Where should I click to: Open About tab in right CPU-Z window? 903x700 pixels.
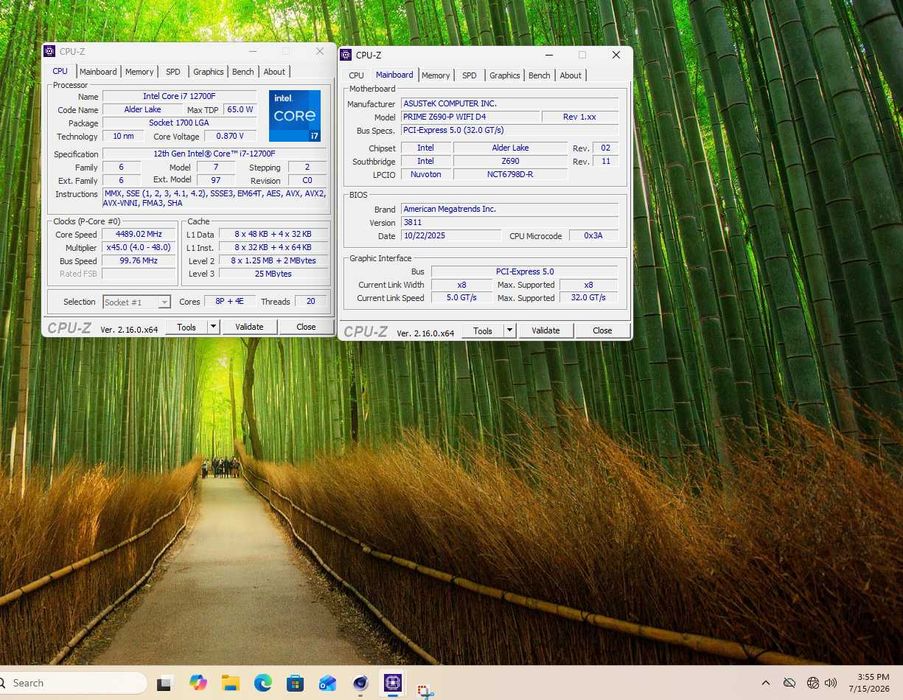pos(571,75)
